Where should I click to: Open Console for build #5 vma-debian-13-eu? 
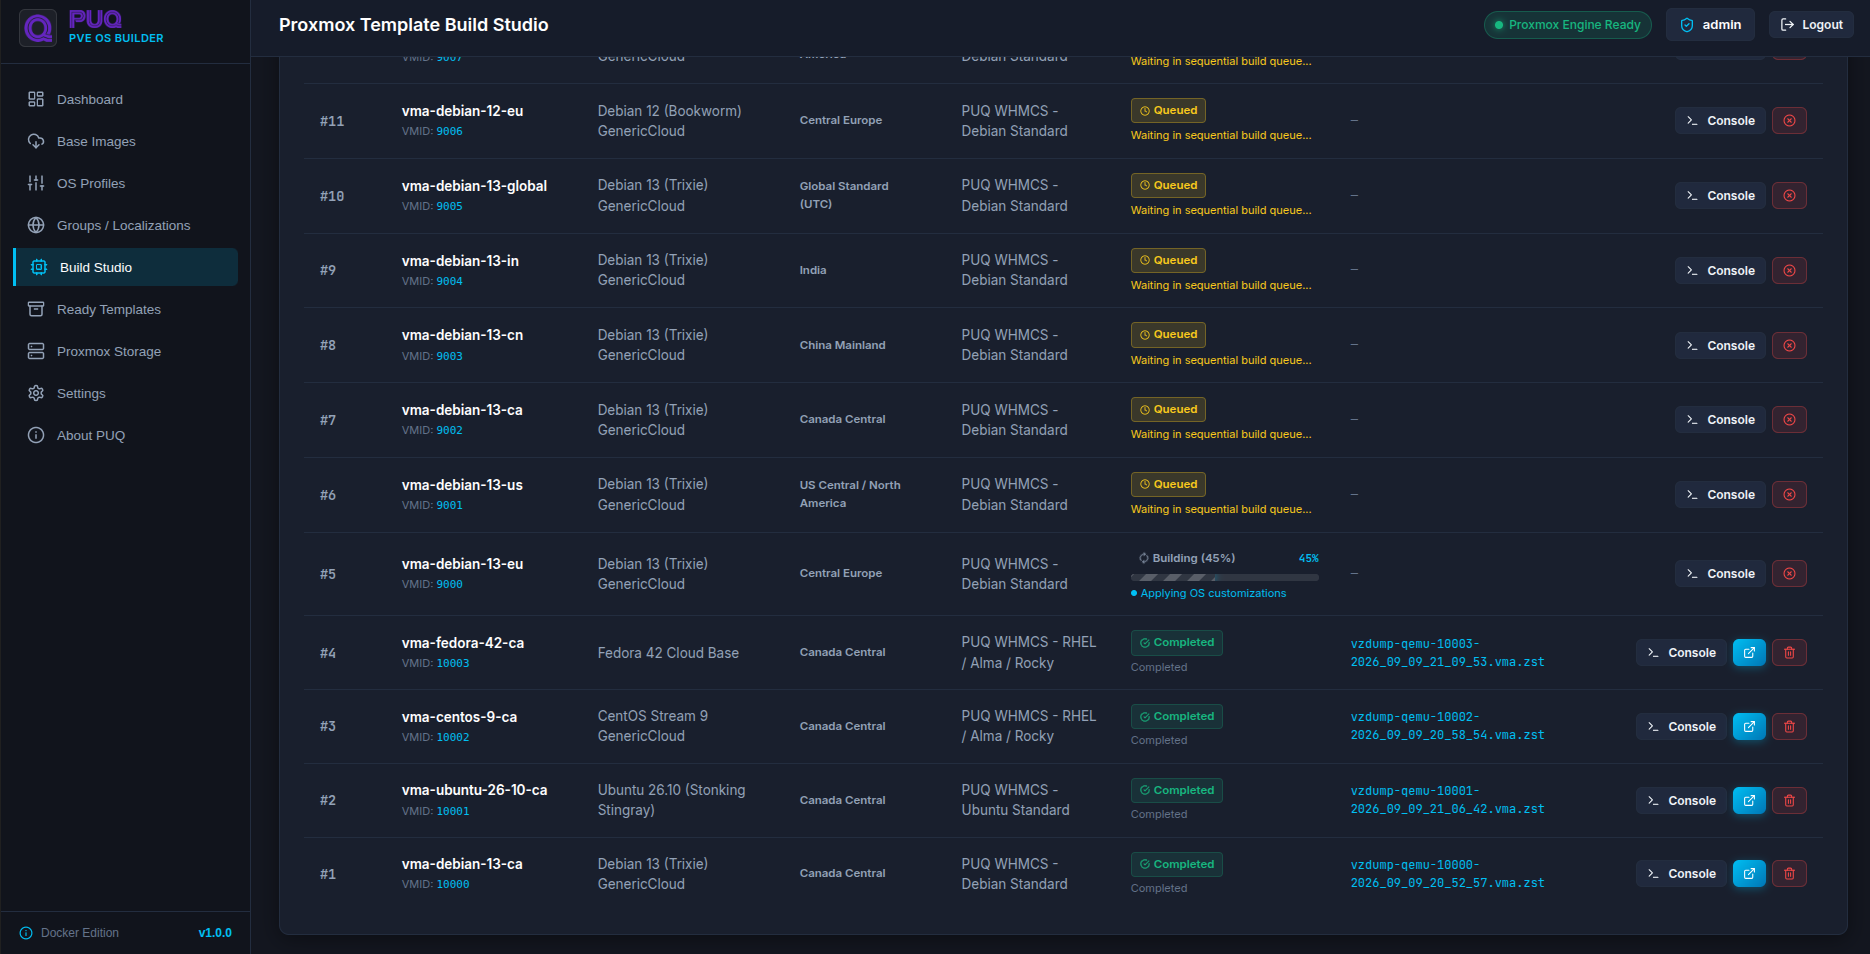1720,574
